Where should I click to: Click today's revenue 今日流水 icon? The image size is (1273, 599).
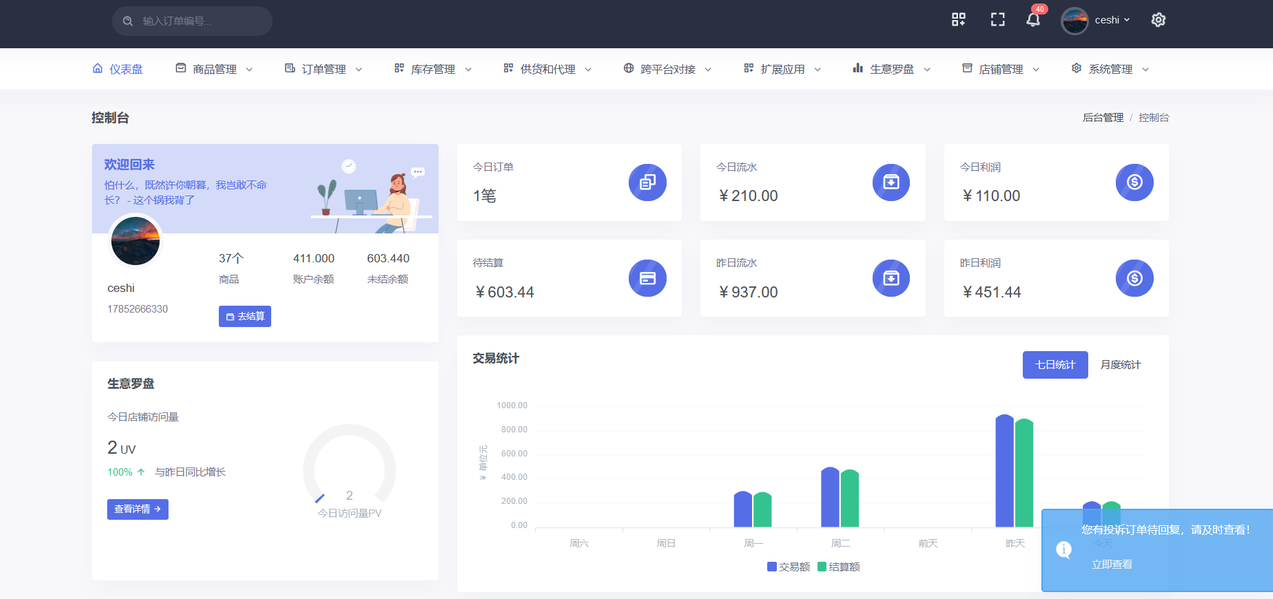[890, 182]
